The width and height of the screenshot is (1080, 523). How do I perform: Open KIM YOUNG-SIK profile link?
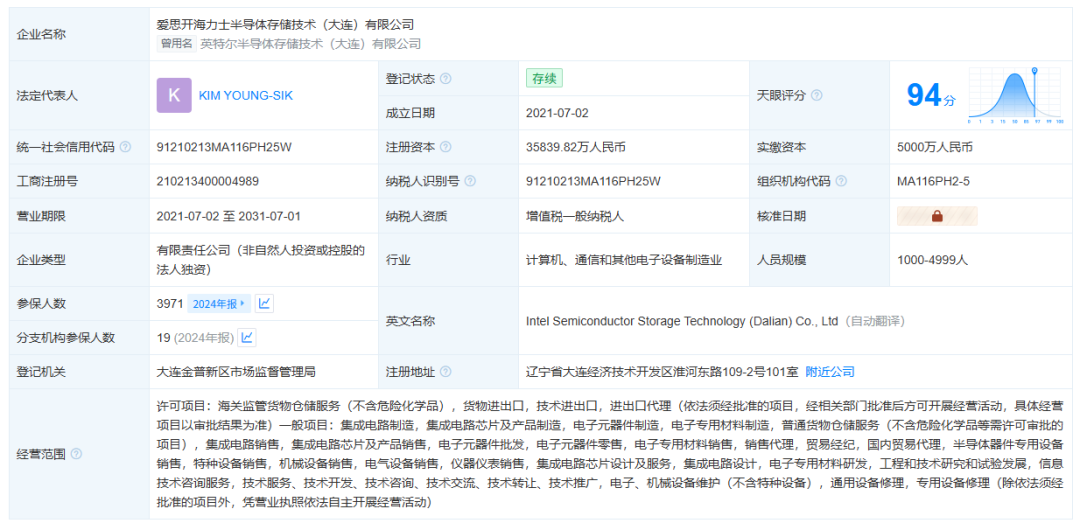[246, 96]
